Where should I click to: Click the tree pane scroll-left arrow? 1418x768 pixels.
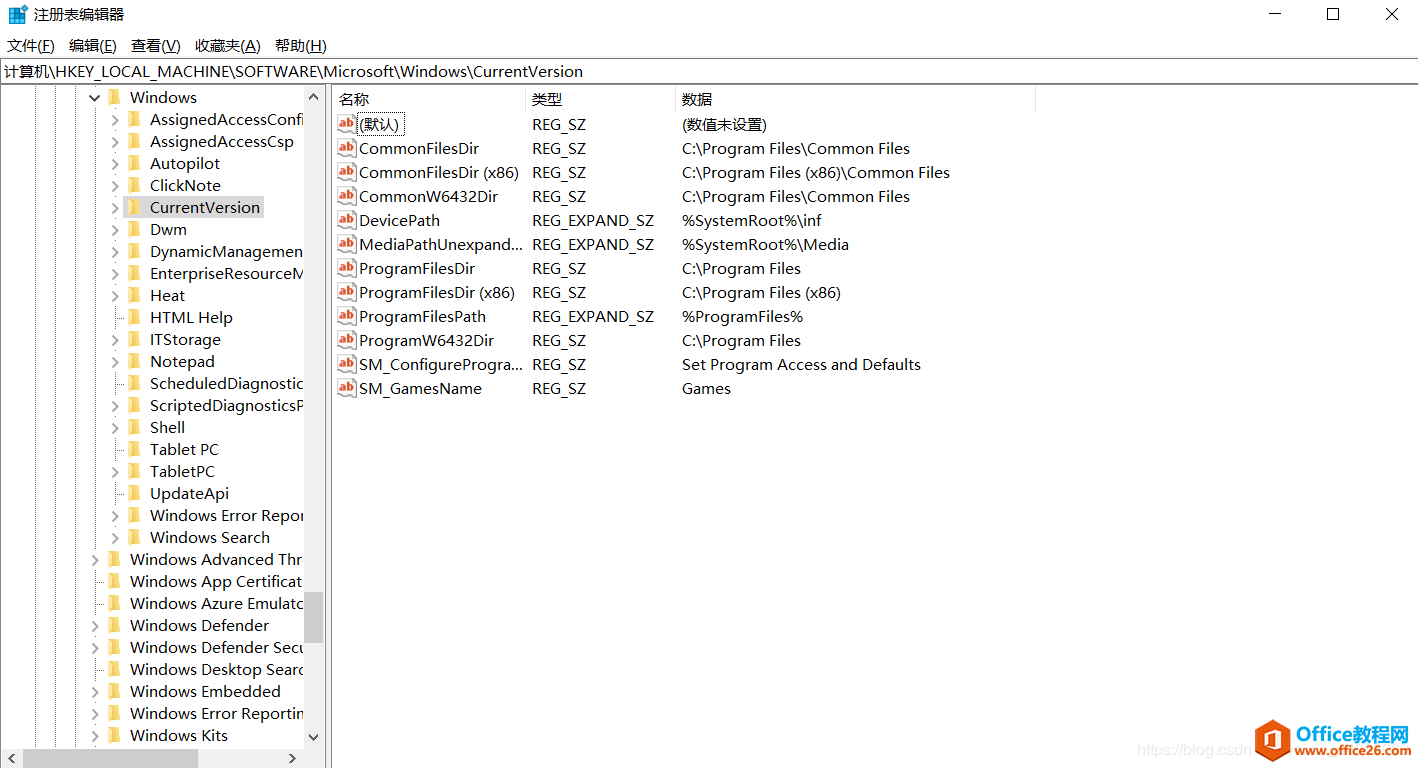pos(10,759)
